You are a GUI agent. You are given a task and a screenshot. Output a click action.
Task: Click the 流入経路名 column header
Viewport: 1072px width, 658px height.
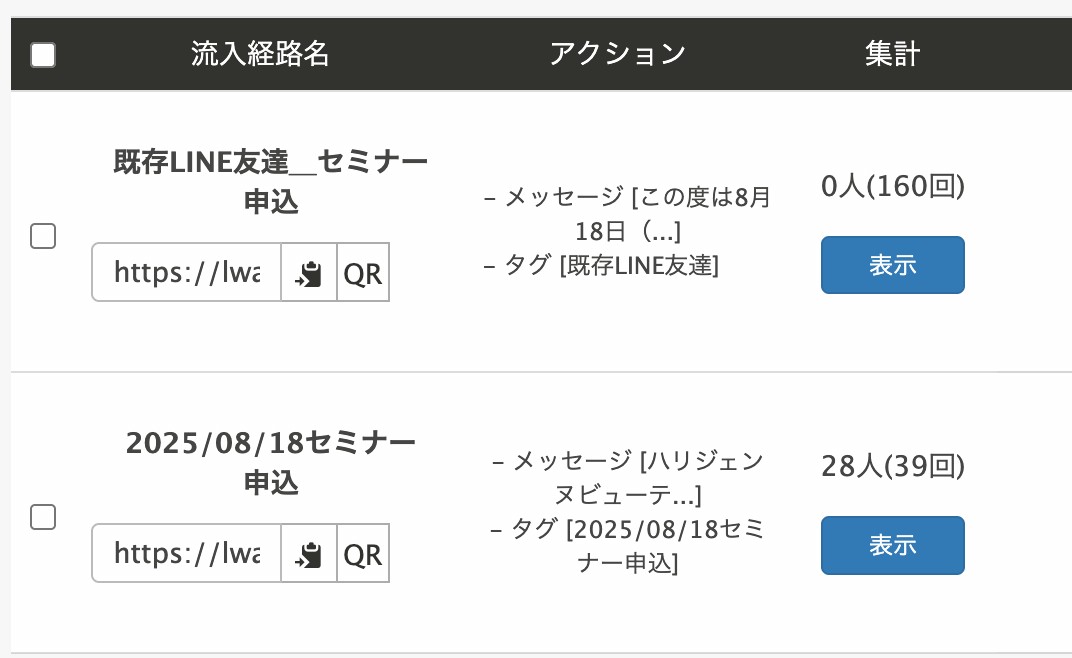pos(260,53)
